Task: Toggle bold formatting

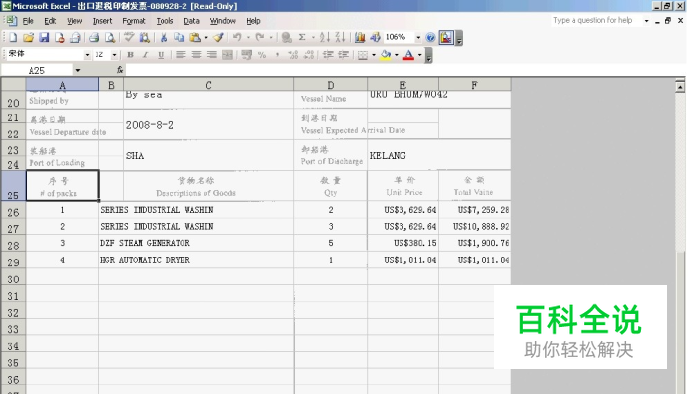Action: (130, 55)
